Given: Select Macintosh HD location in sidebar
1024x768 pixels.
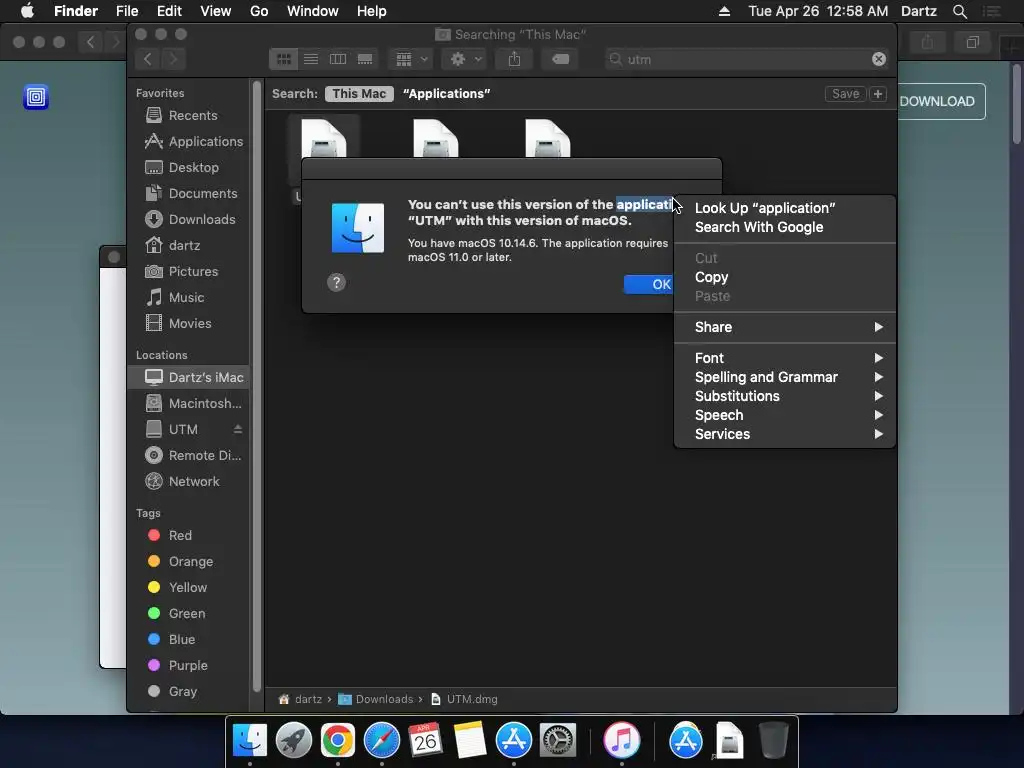Looking at the screenshot, I should click(189, 404).
